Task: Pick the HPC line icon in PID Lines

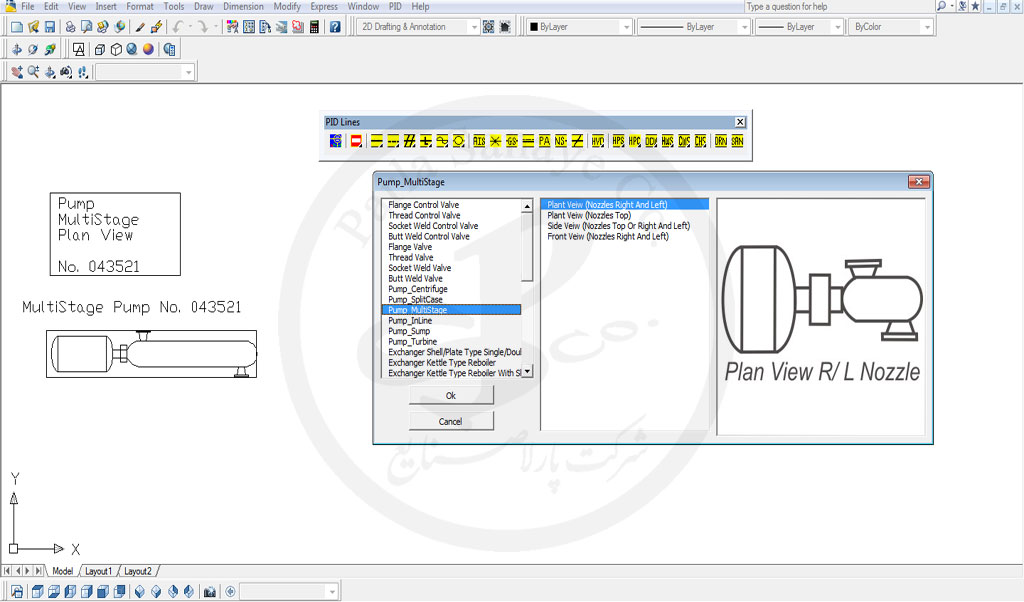Action: tap(635, 141)
